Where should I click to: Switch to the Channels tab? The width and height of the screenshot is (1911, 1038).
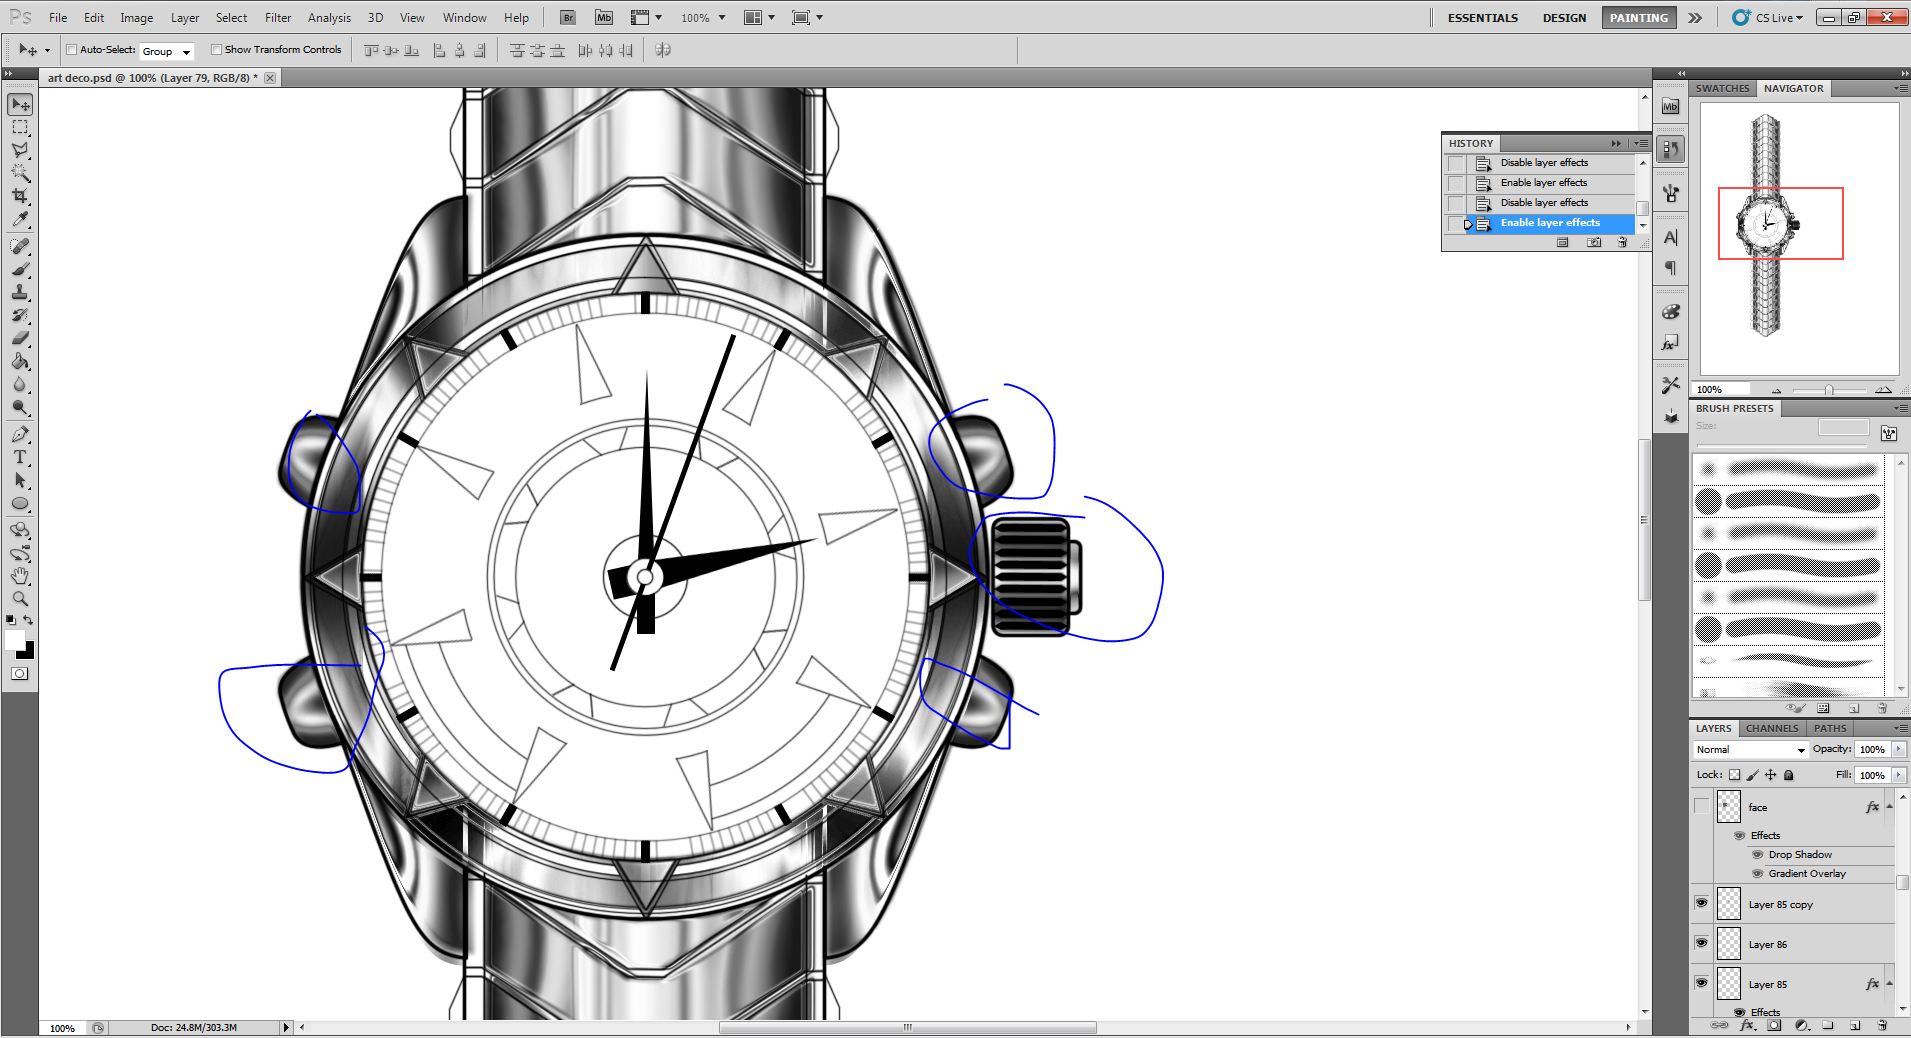(x=1772, y=728)
